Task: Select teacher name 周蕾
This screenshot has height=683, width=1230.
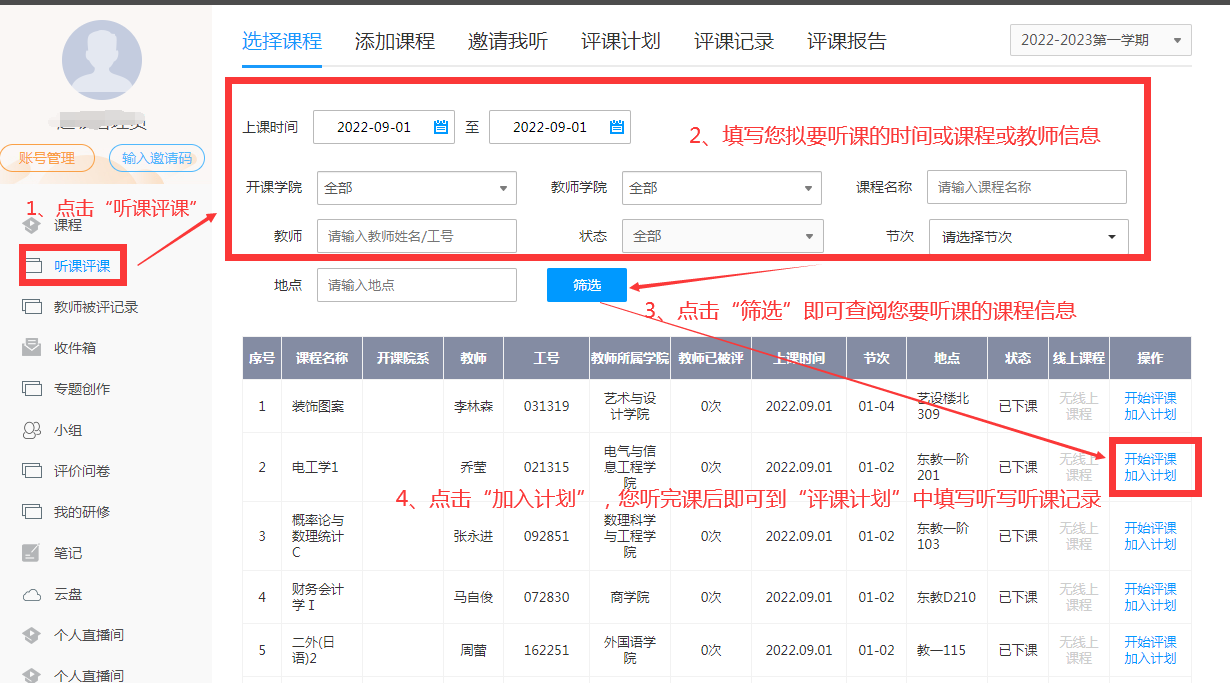Action: [x=473, y=650]
